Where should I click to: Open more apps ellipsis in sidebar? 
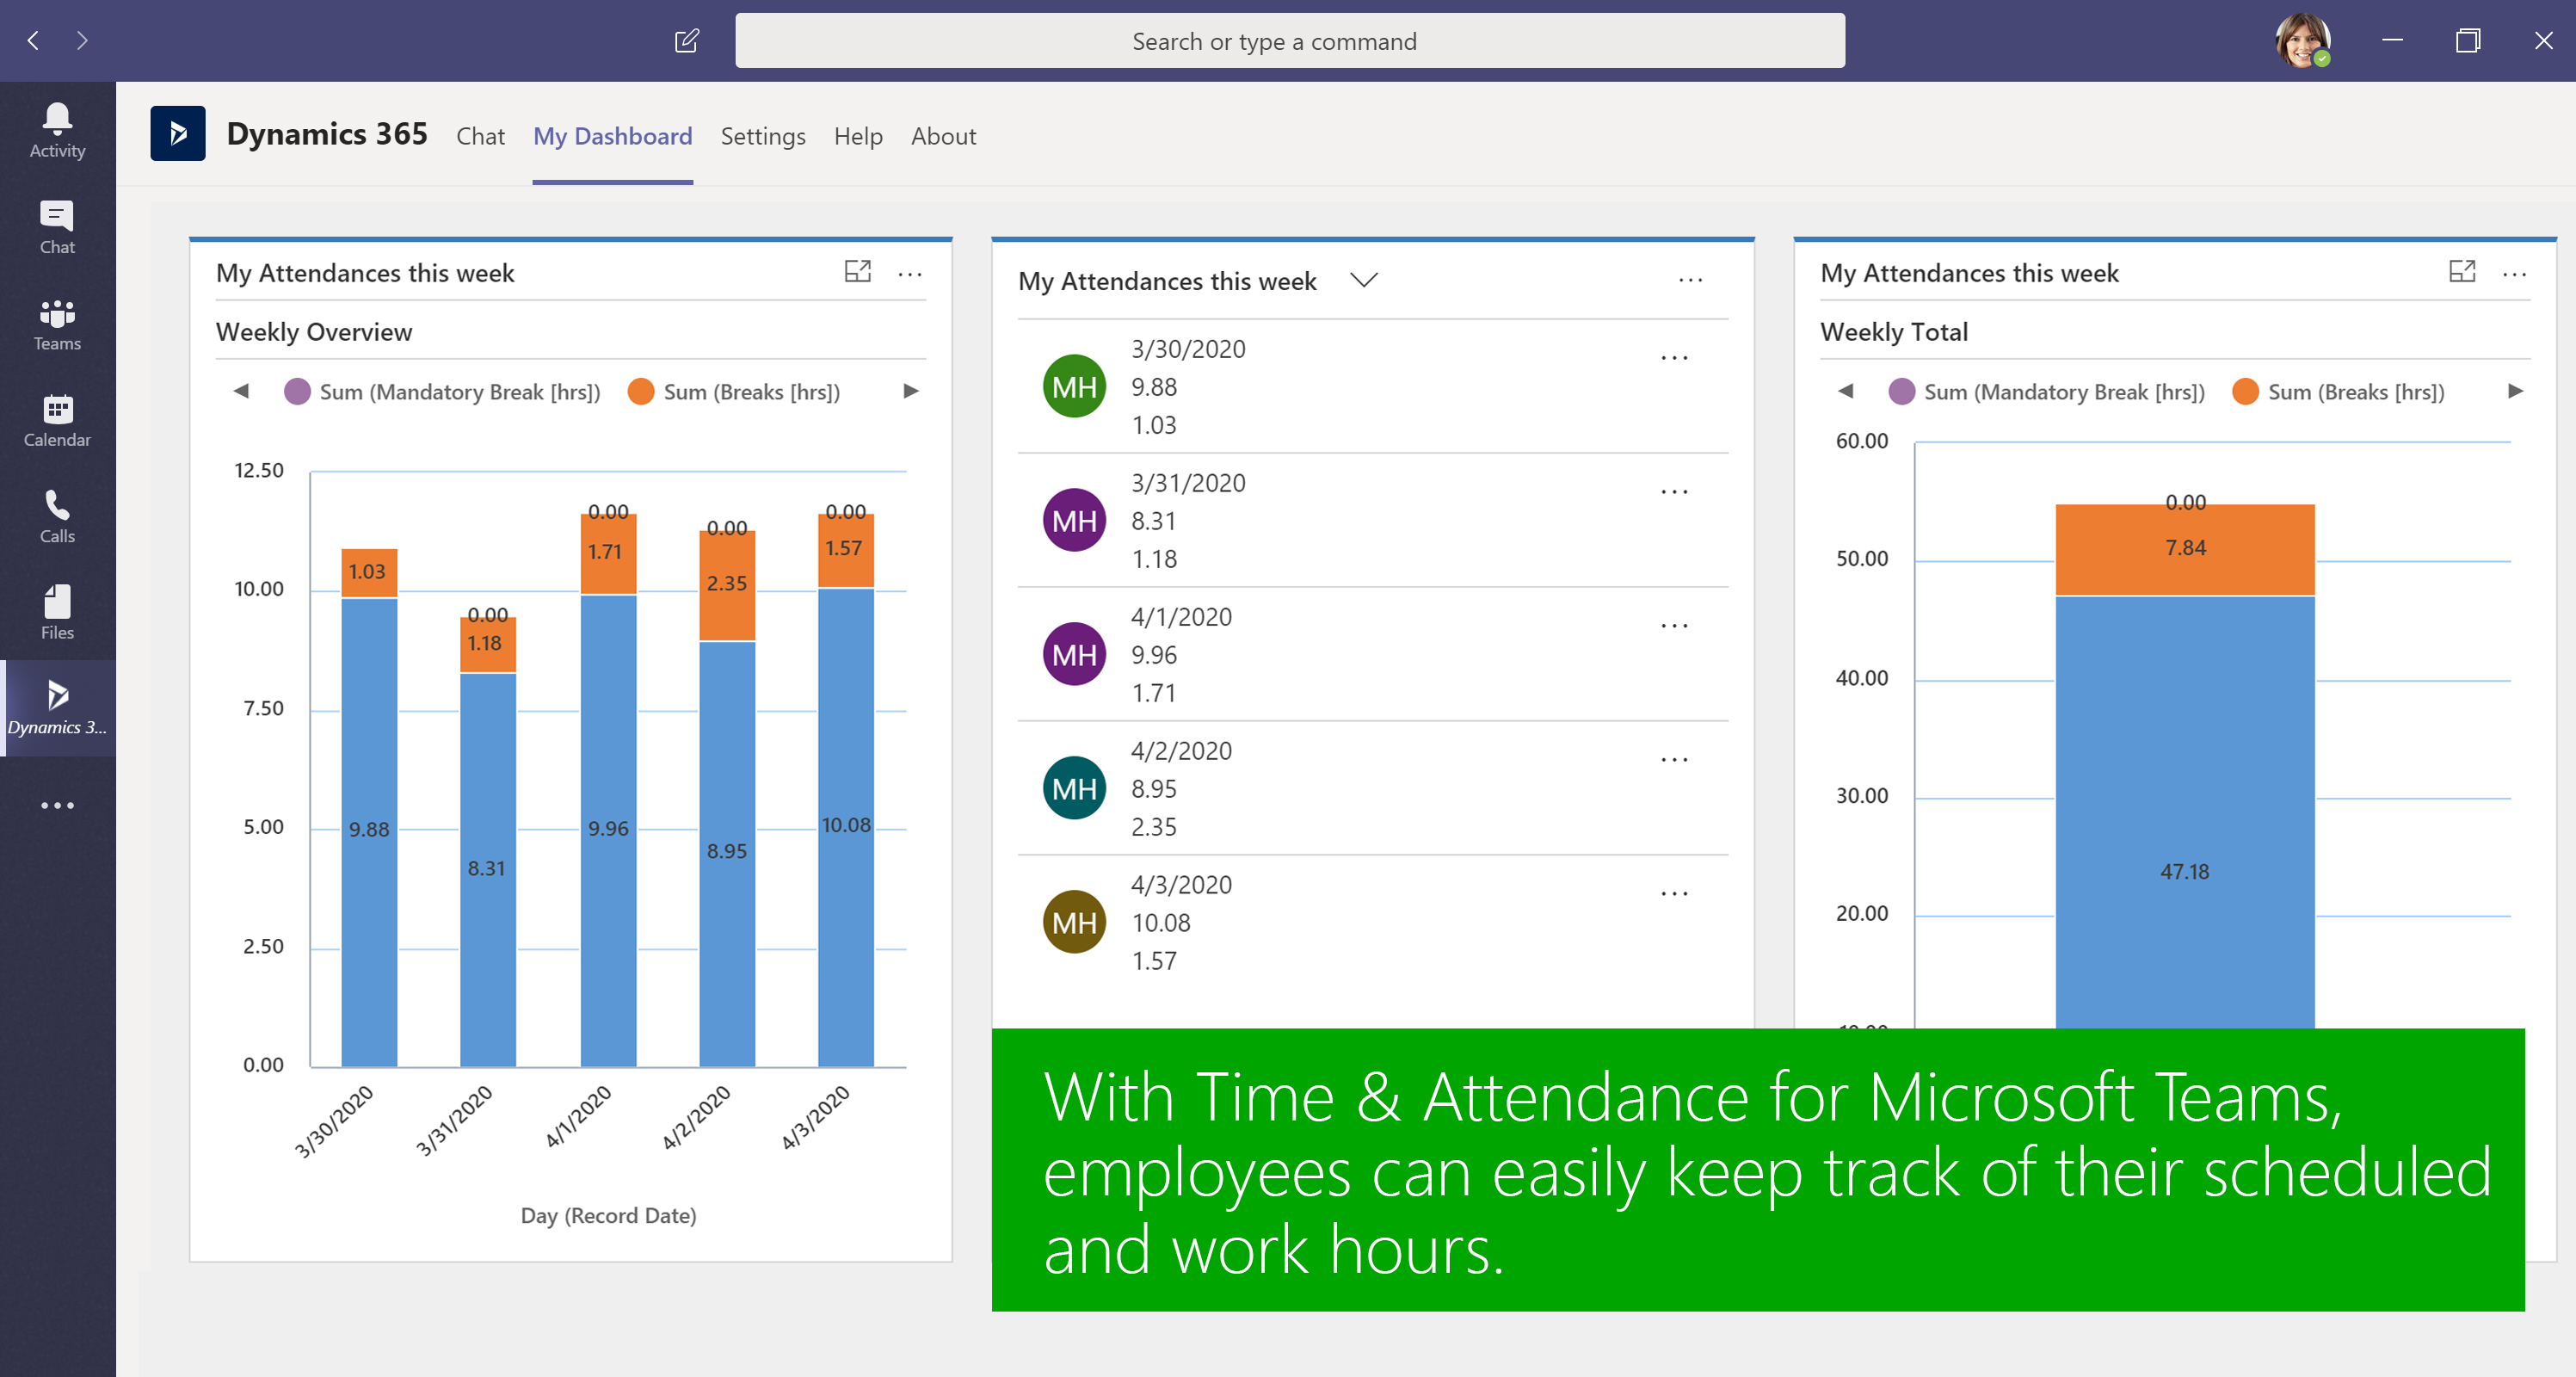click(x=57, y=805)
